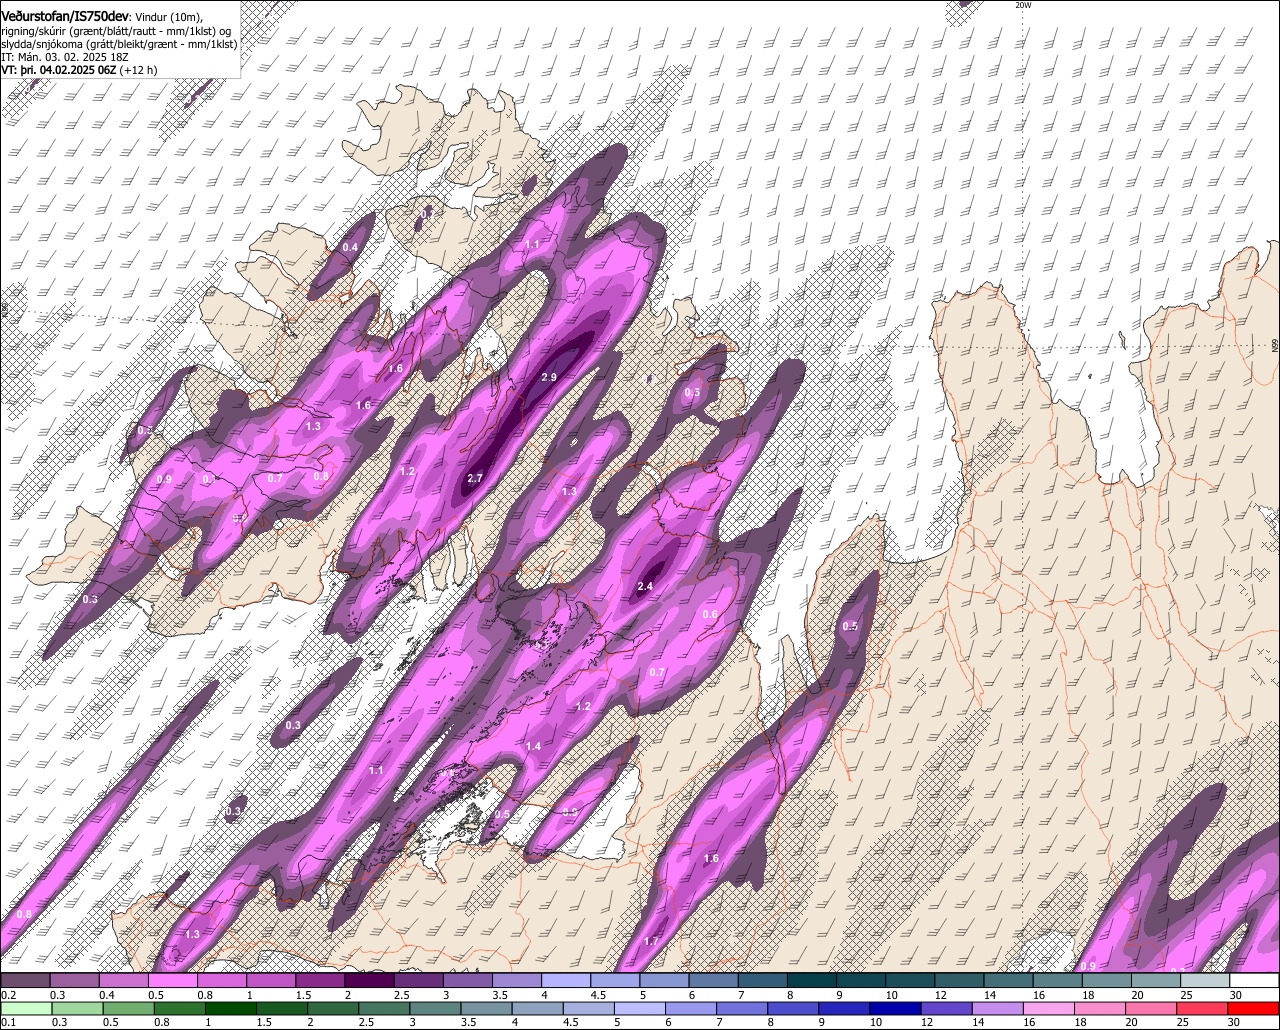Pick the pale grey purple-row swatch between 25 and 30

pos(1205,981)
